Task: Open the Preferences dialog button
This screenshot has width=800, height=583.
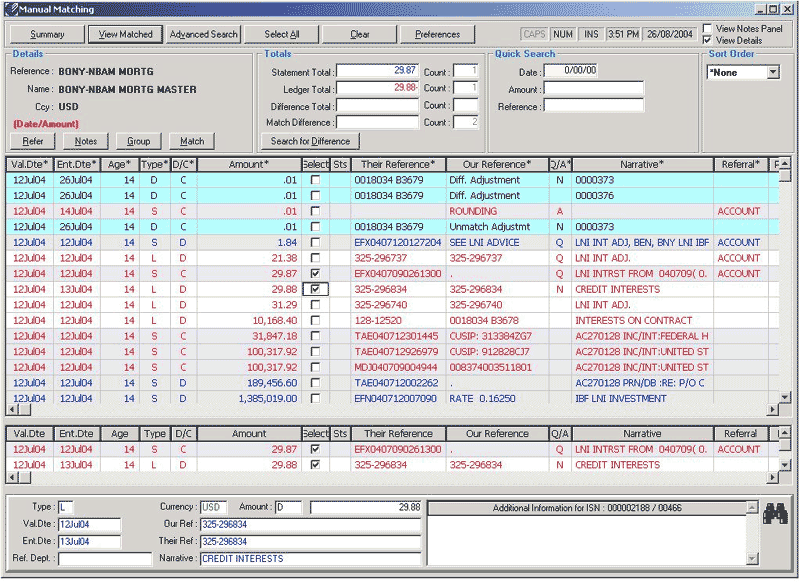Action: point(437,34)
